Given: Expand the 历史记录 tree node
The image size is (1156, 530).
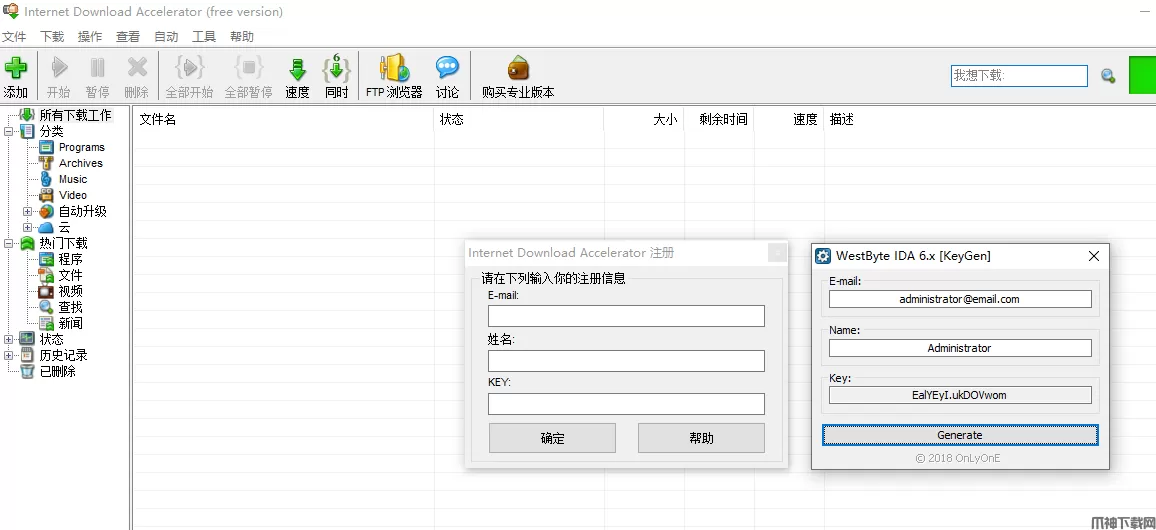Looking at the screenshot, I should point(8,355).
